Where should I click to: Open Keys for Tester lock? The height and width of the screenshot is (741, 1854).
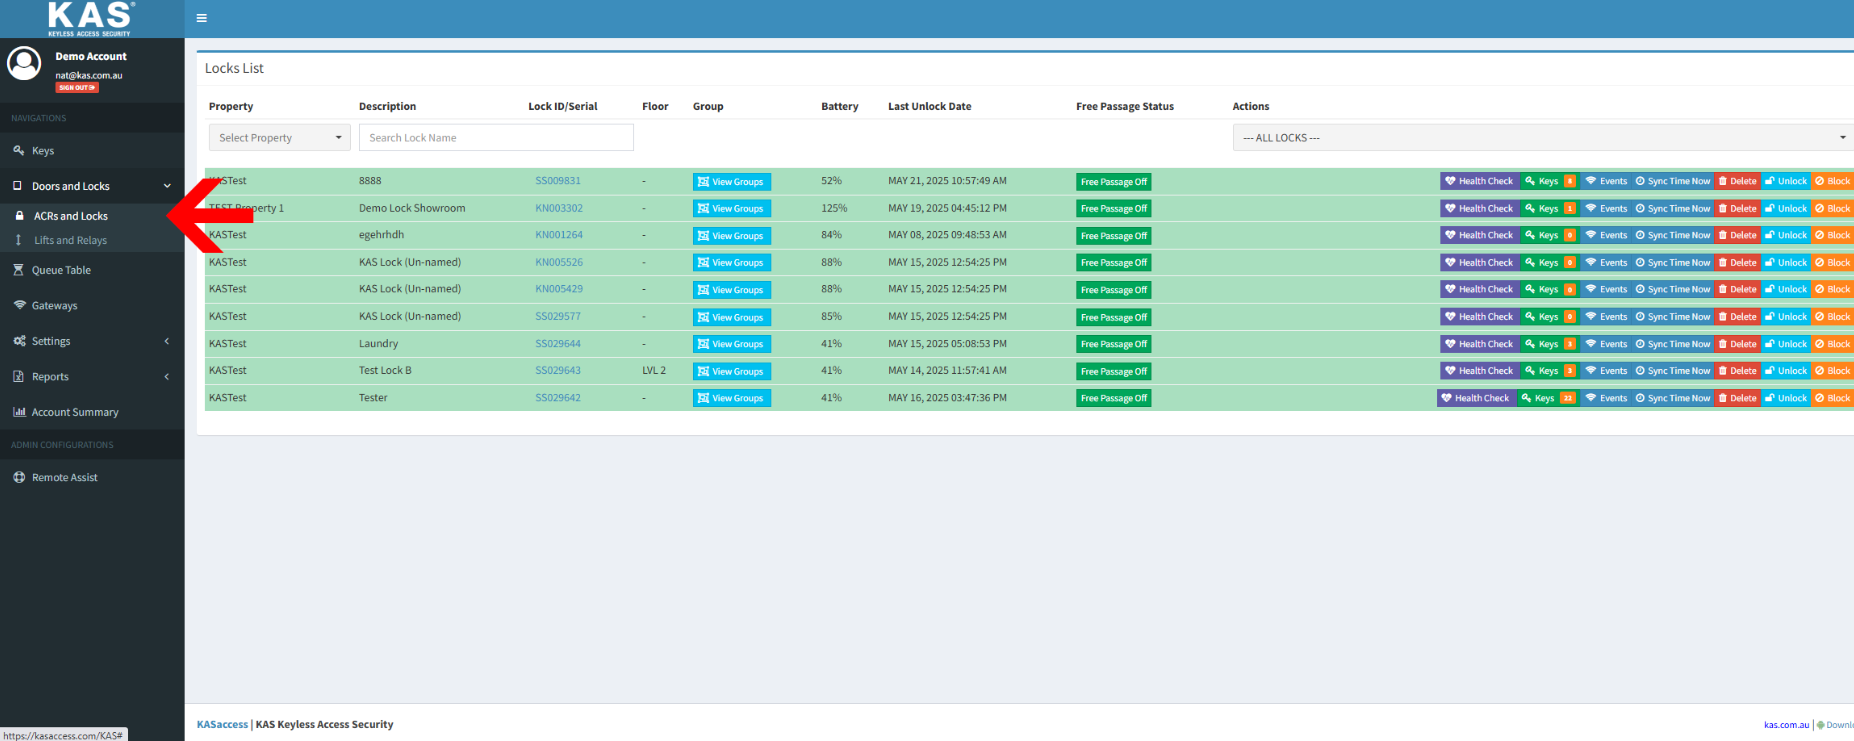(x=1548, y=398)
